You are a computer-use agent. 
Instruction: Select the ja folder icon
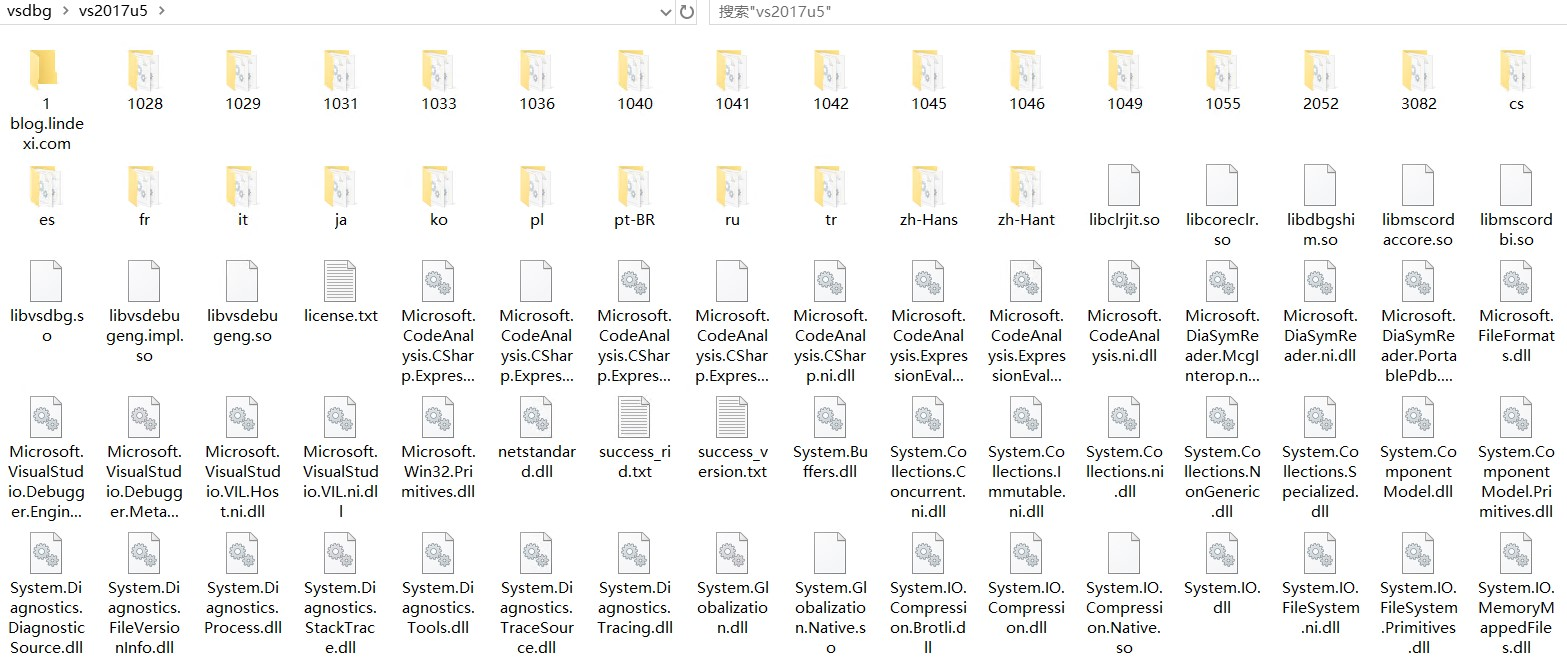click(341, 186)
